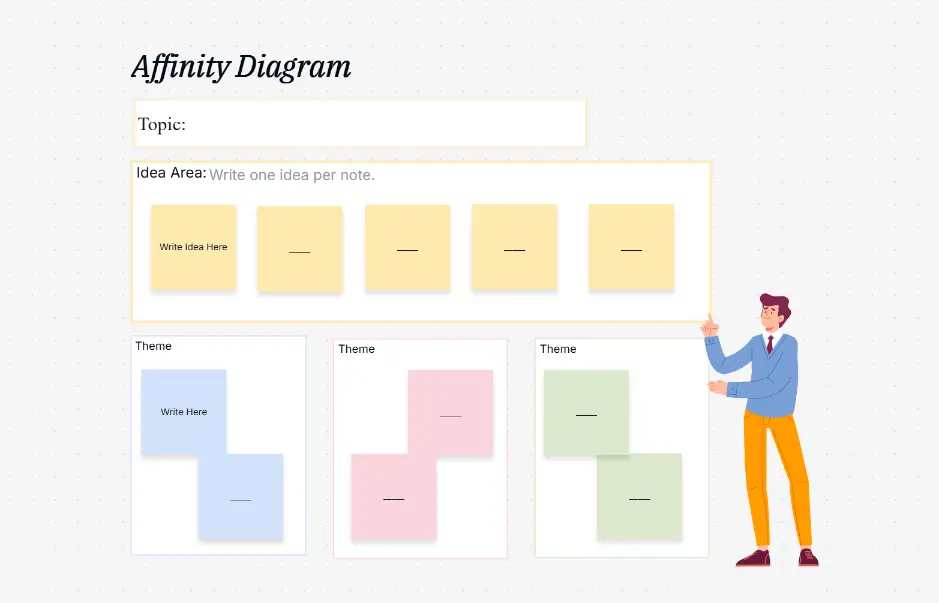Select the last yellow sticky note
The height and width of the screenshot is (603, 939).
point(631,247)
